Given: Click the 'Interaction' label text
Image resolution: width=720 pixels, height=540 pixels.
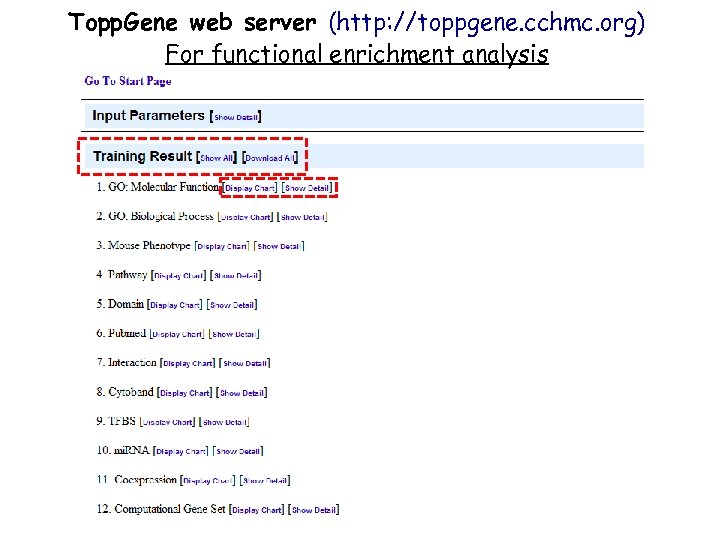Looking at the screenshot, I should coord(132,363).
